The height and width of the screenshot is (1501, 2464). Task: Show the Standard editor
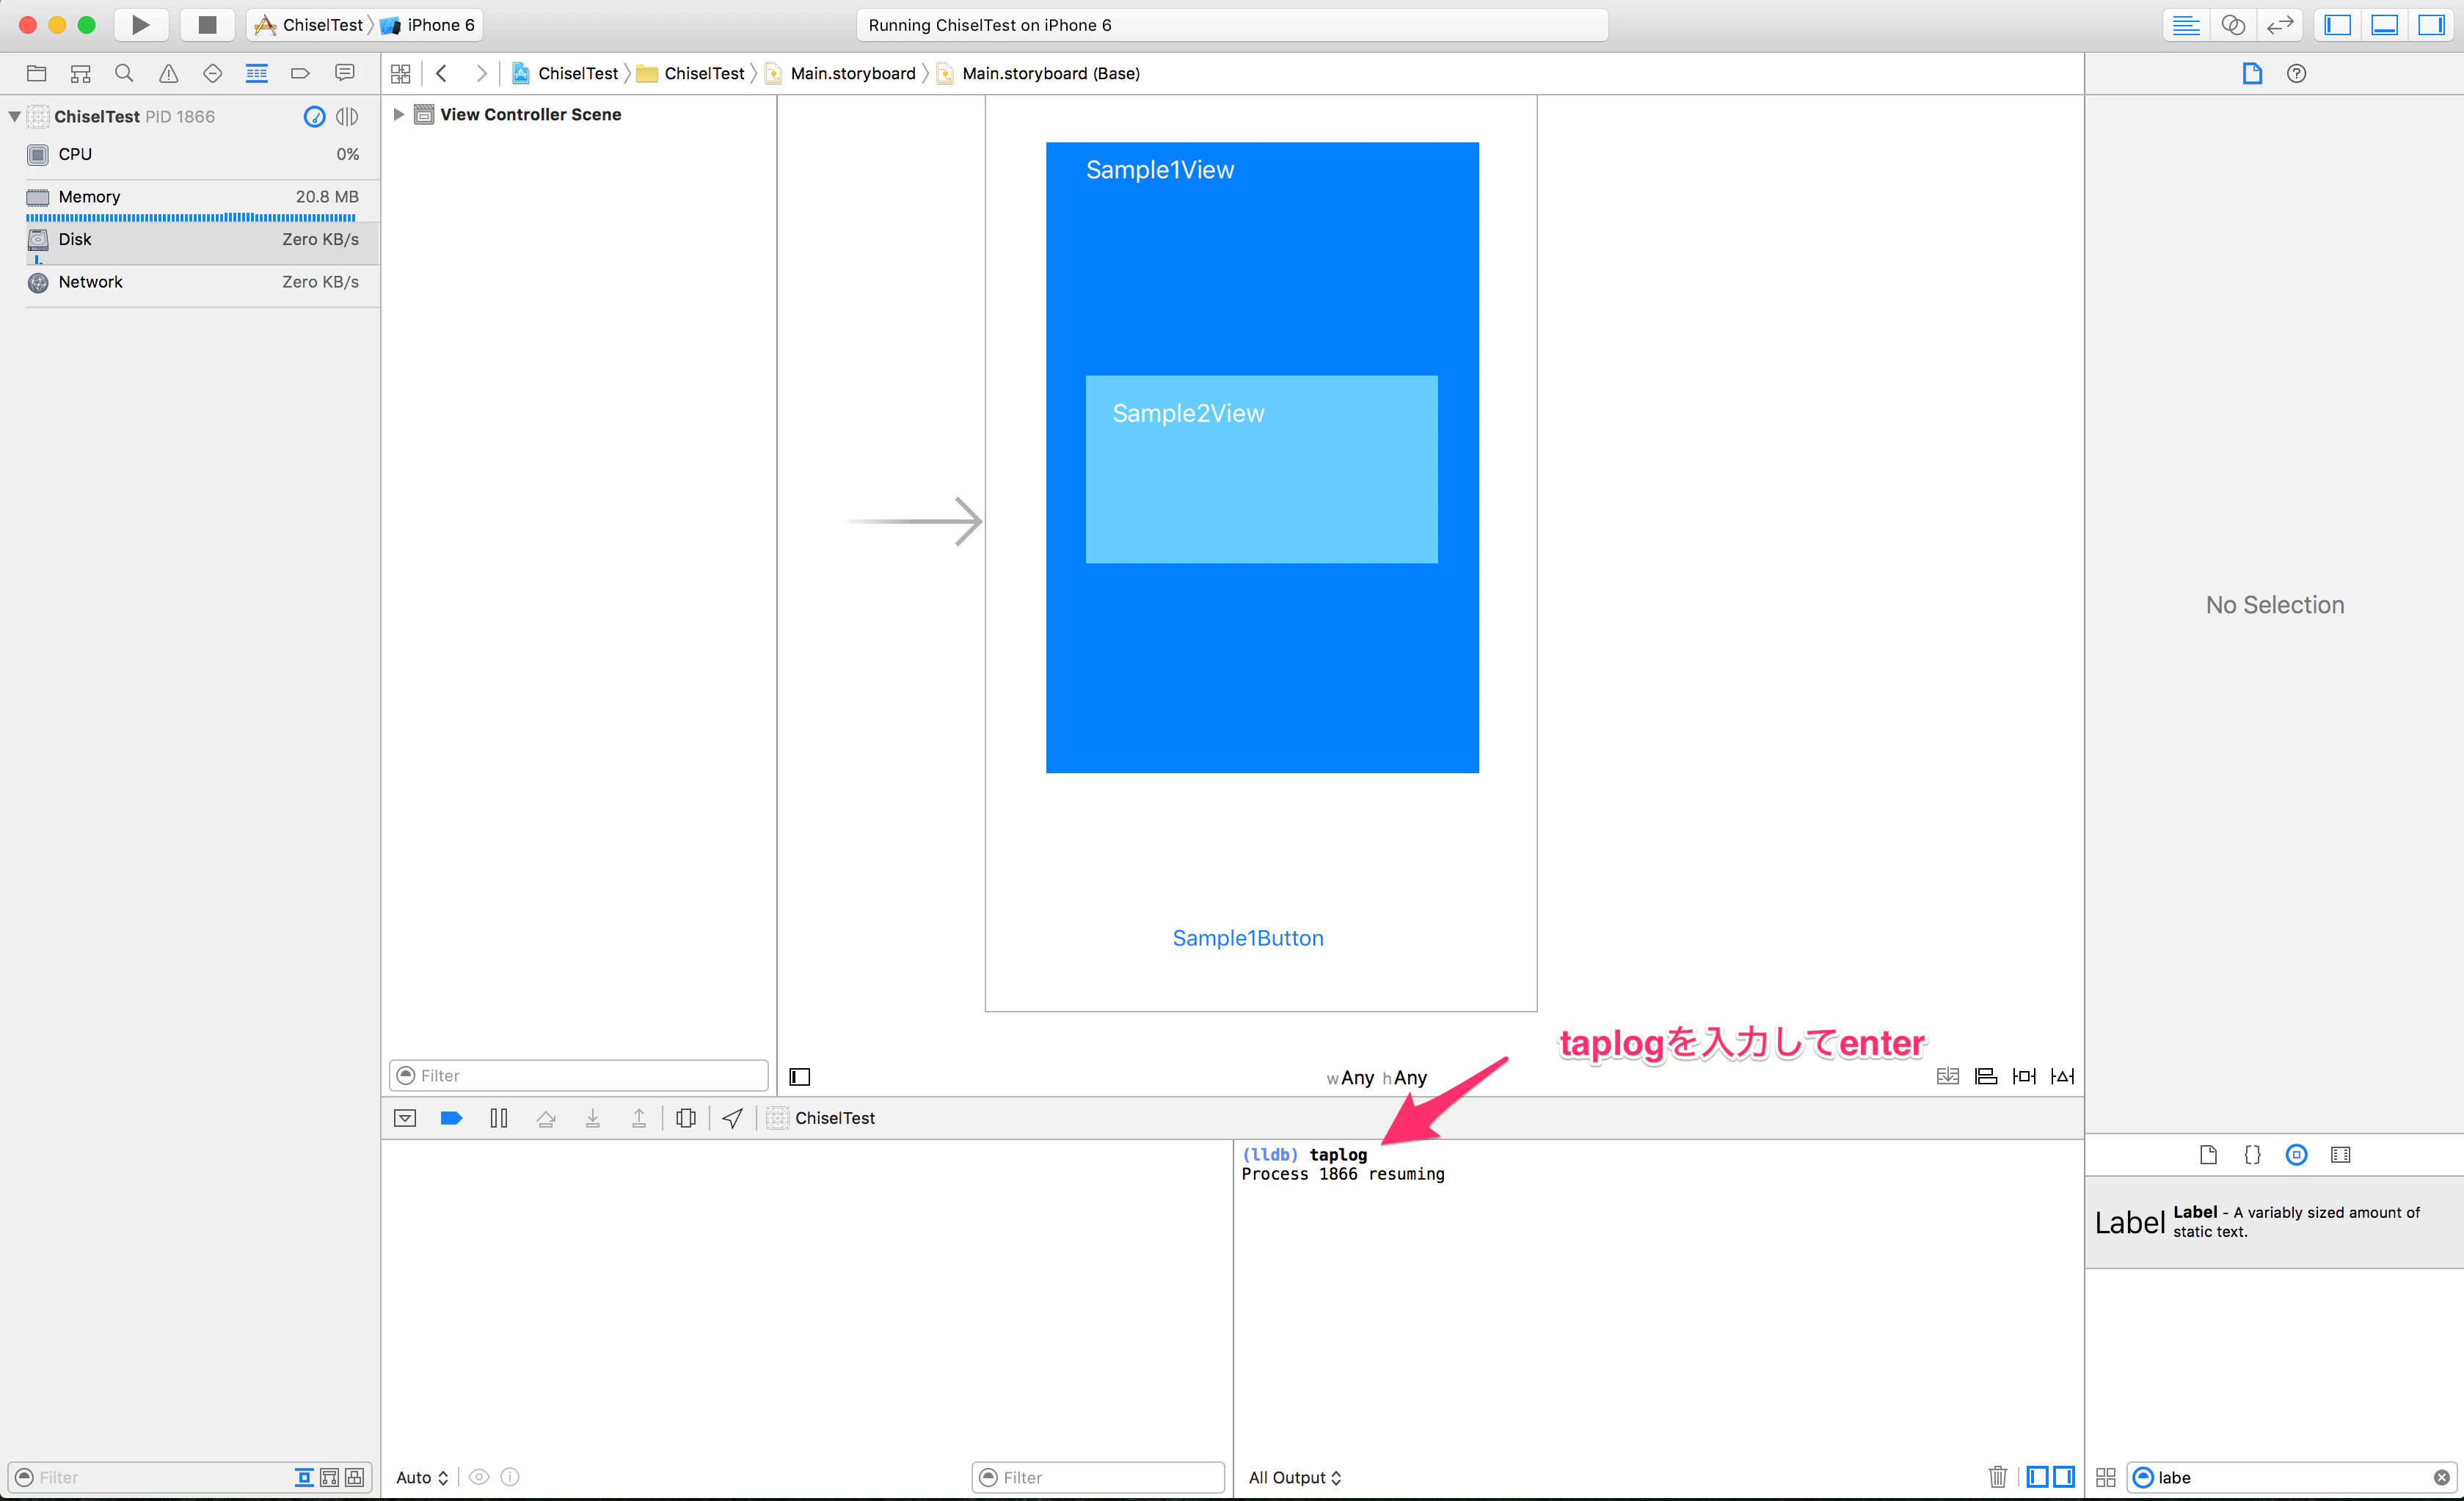[x=2186, y=25]
